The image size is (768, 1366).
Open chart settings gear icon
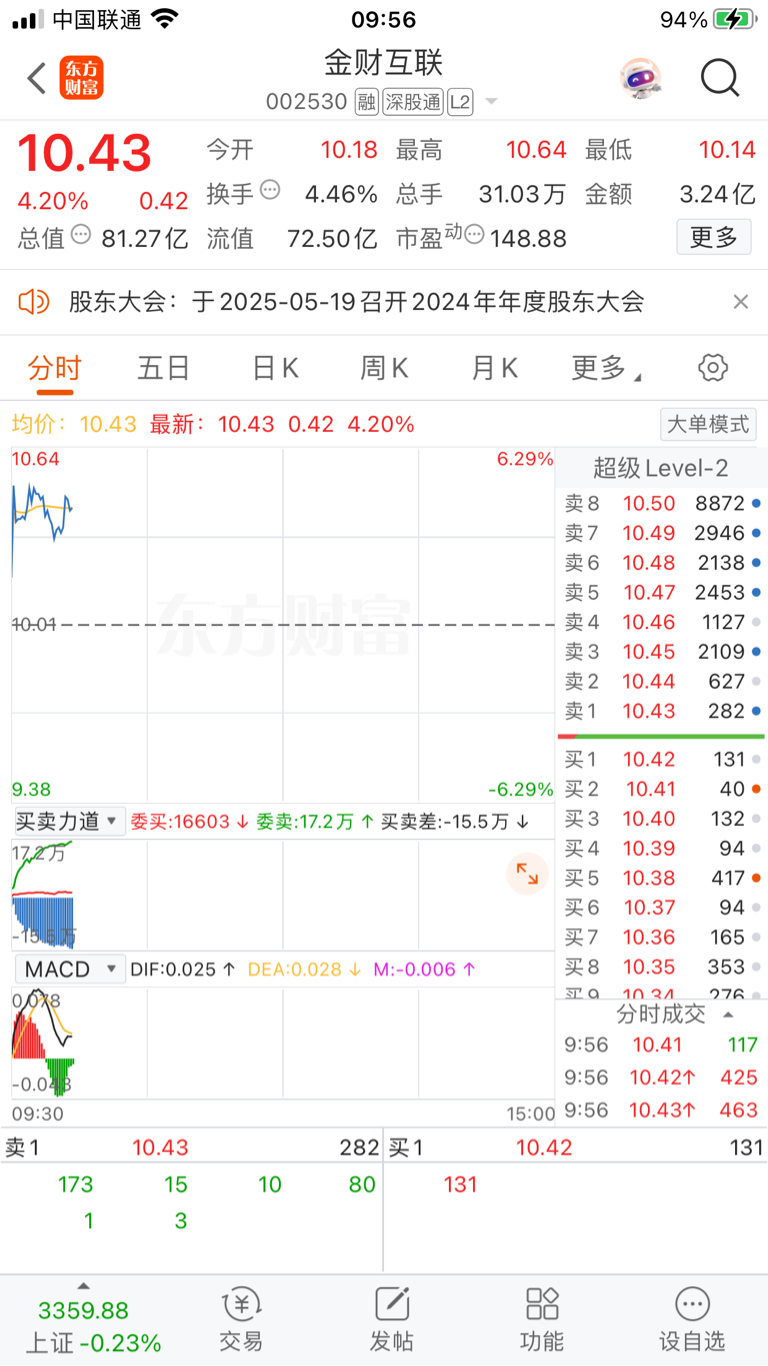[x=712, y=368]
